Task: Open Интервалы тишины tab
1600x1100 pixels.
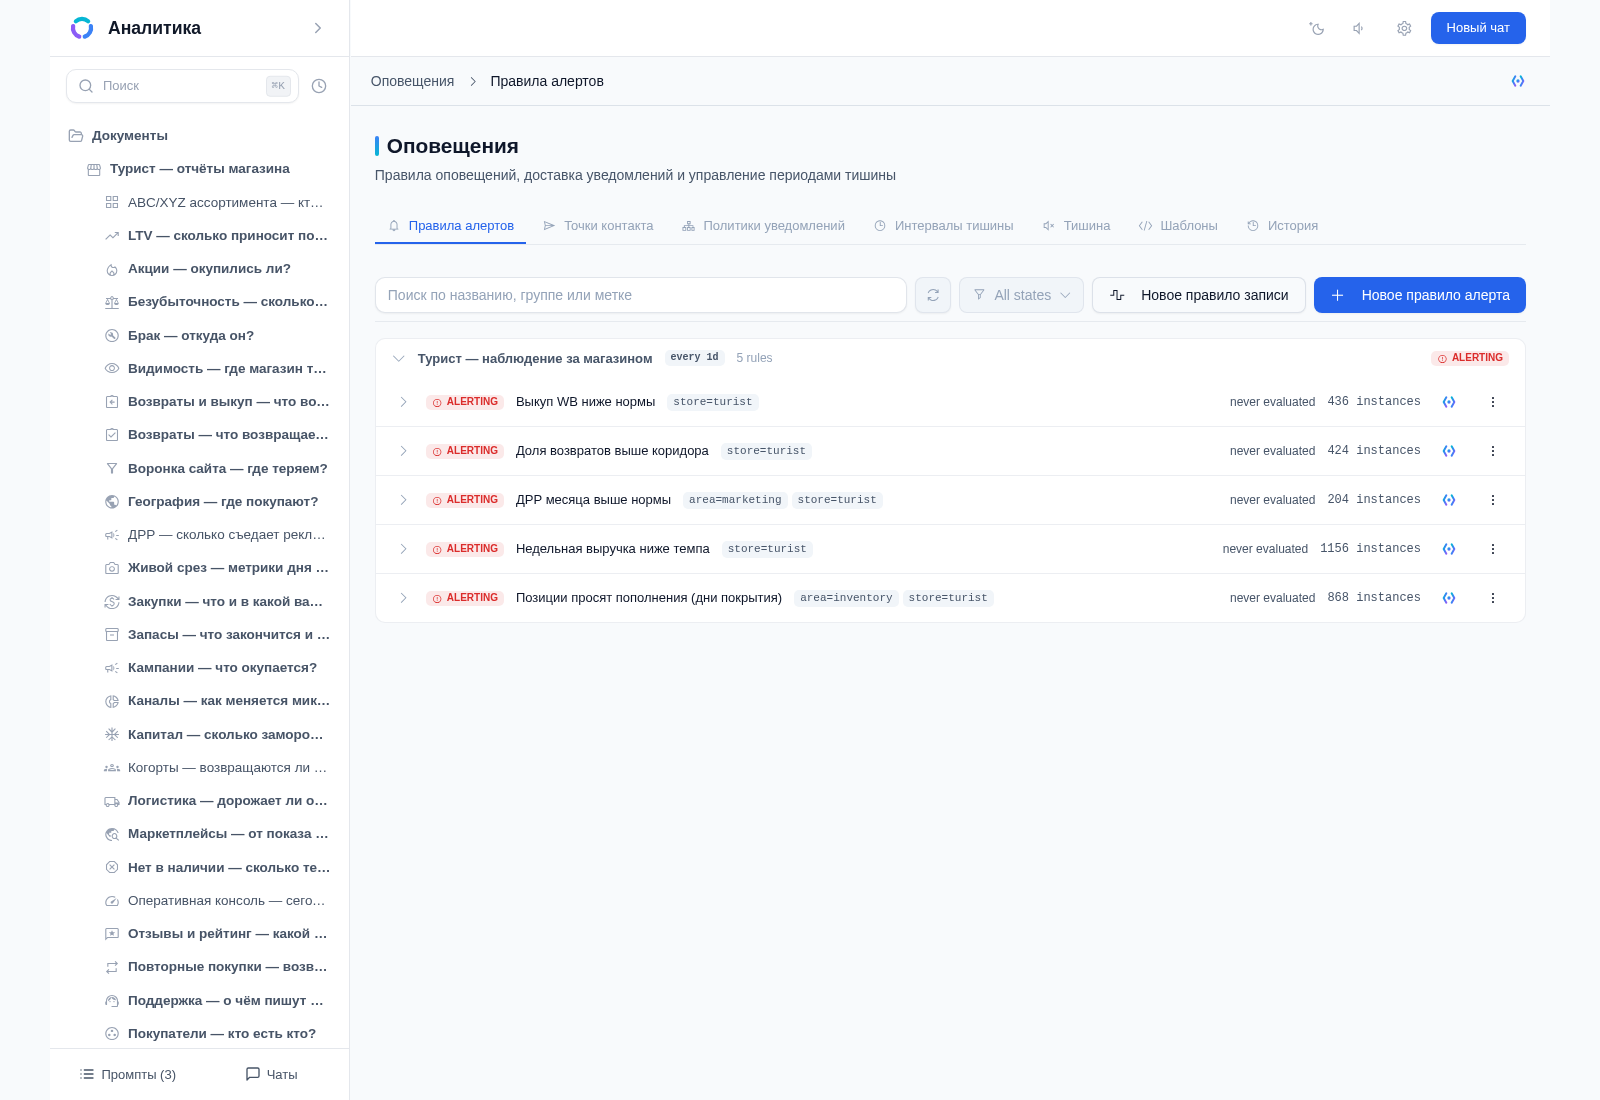Action: click(x=943, y=226)
